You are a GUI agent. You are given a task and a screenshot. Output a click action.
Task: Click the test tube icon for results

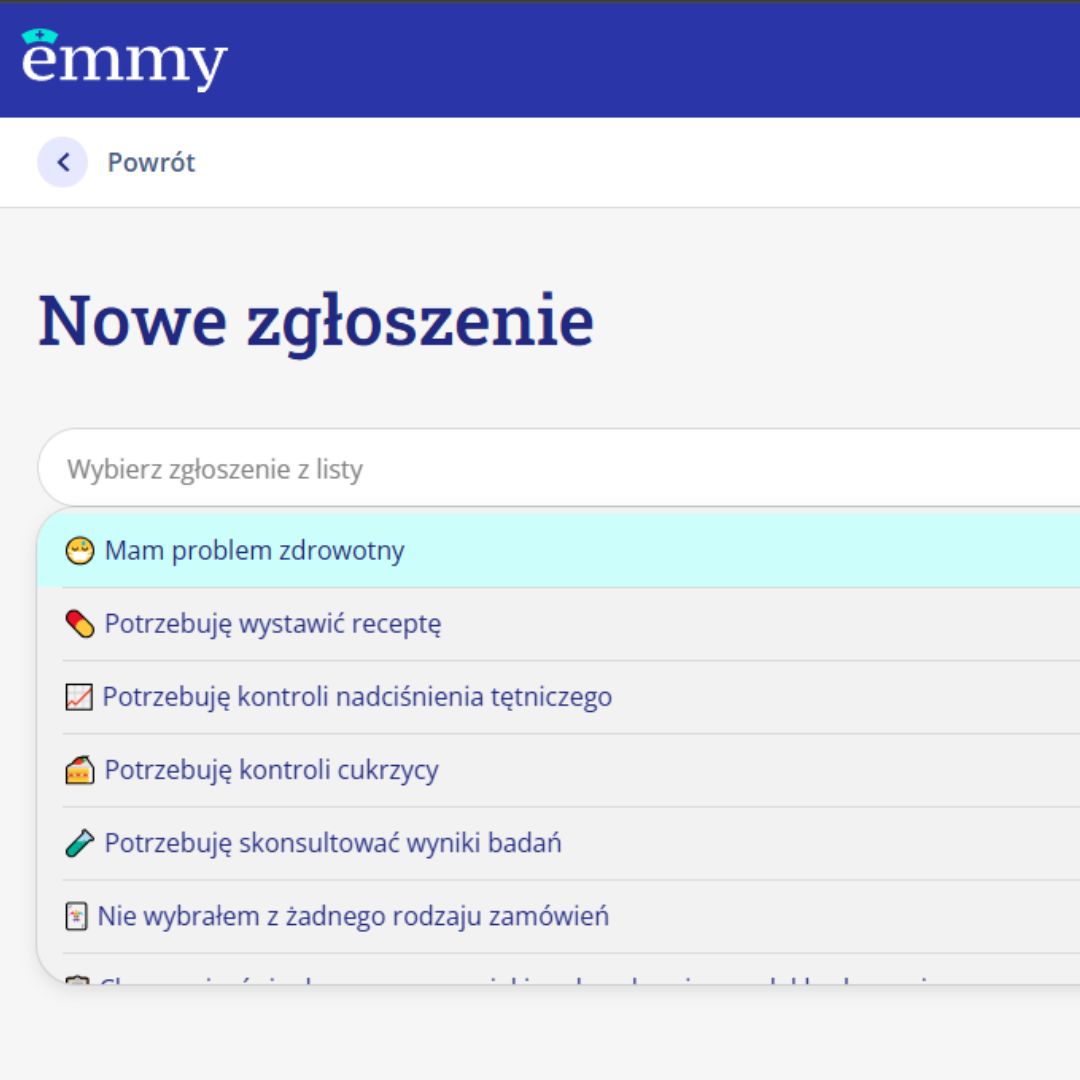80,843
